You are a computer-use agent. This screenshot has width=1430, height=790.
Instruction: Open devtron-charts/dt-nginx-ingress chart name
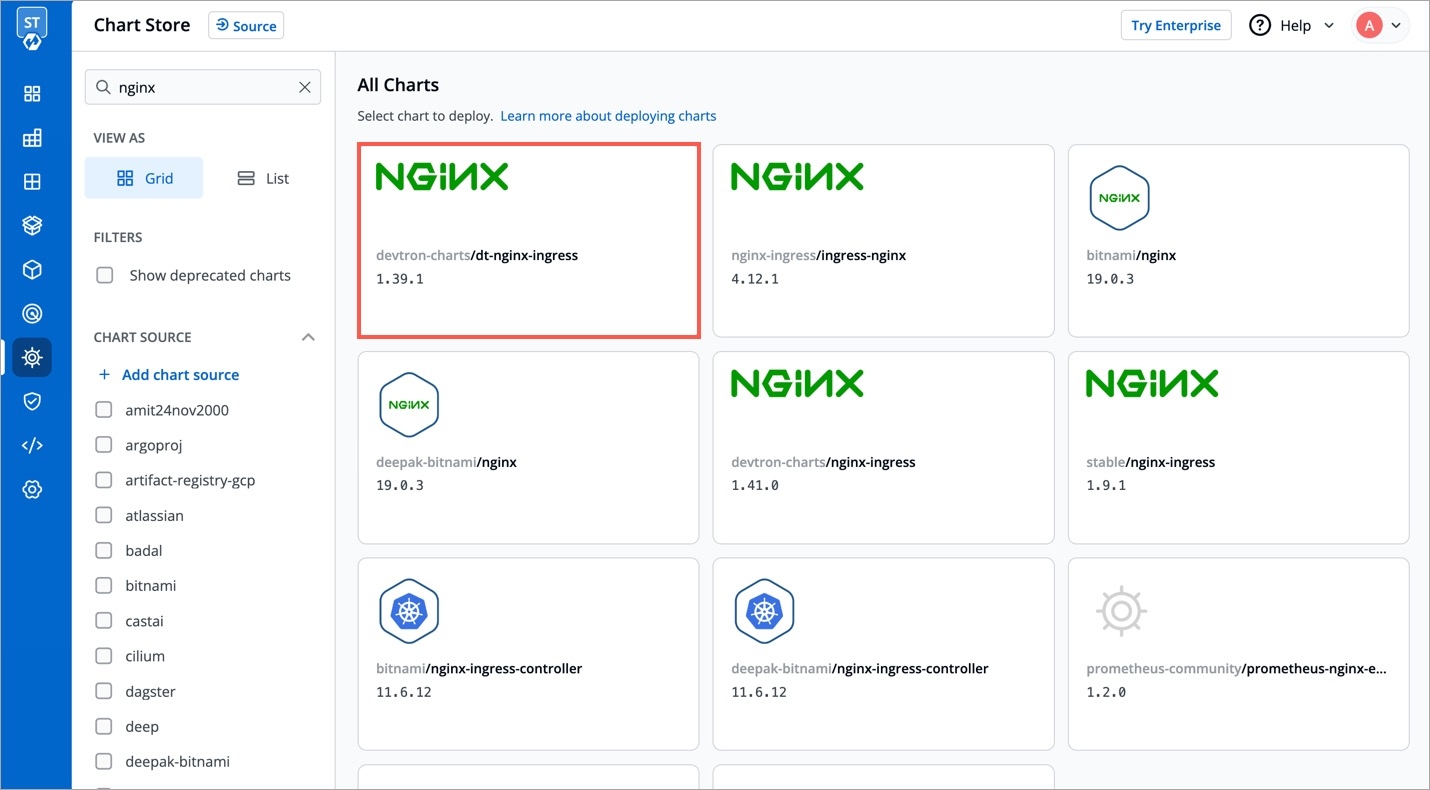coord(477,255)
